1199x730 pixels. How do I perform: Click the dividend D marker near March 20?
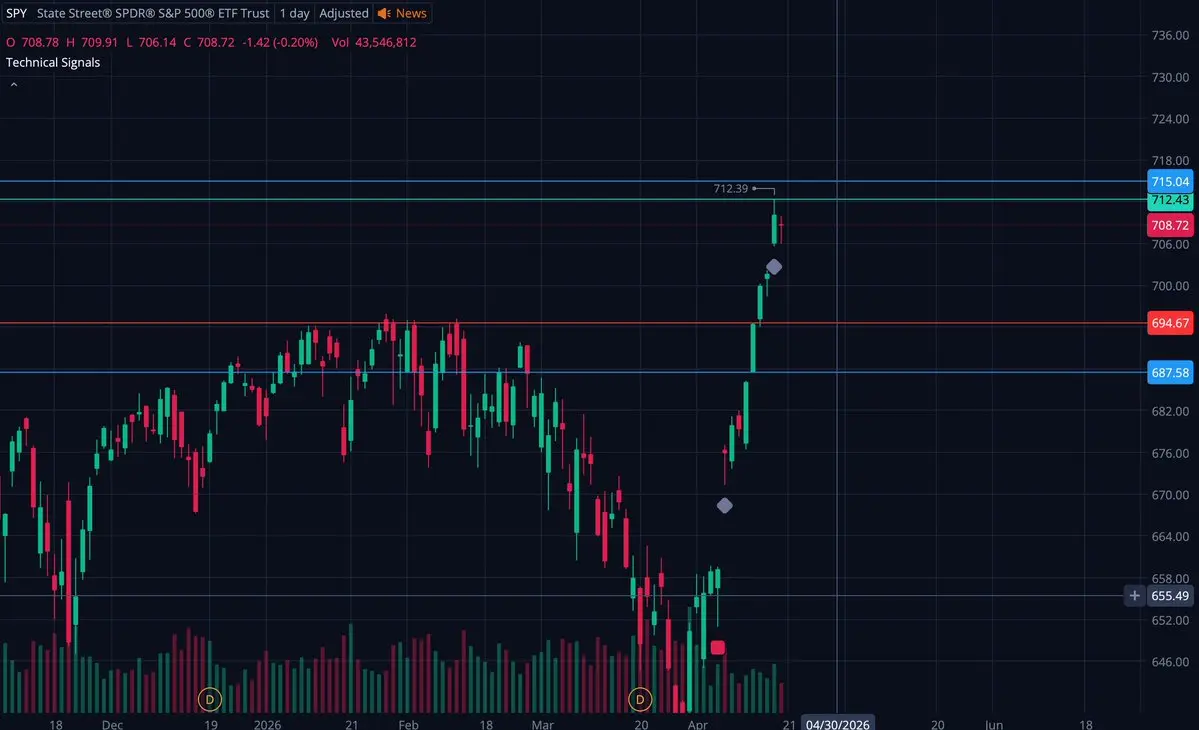coord(639,699)
